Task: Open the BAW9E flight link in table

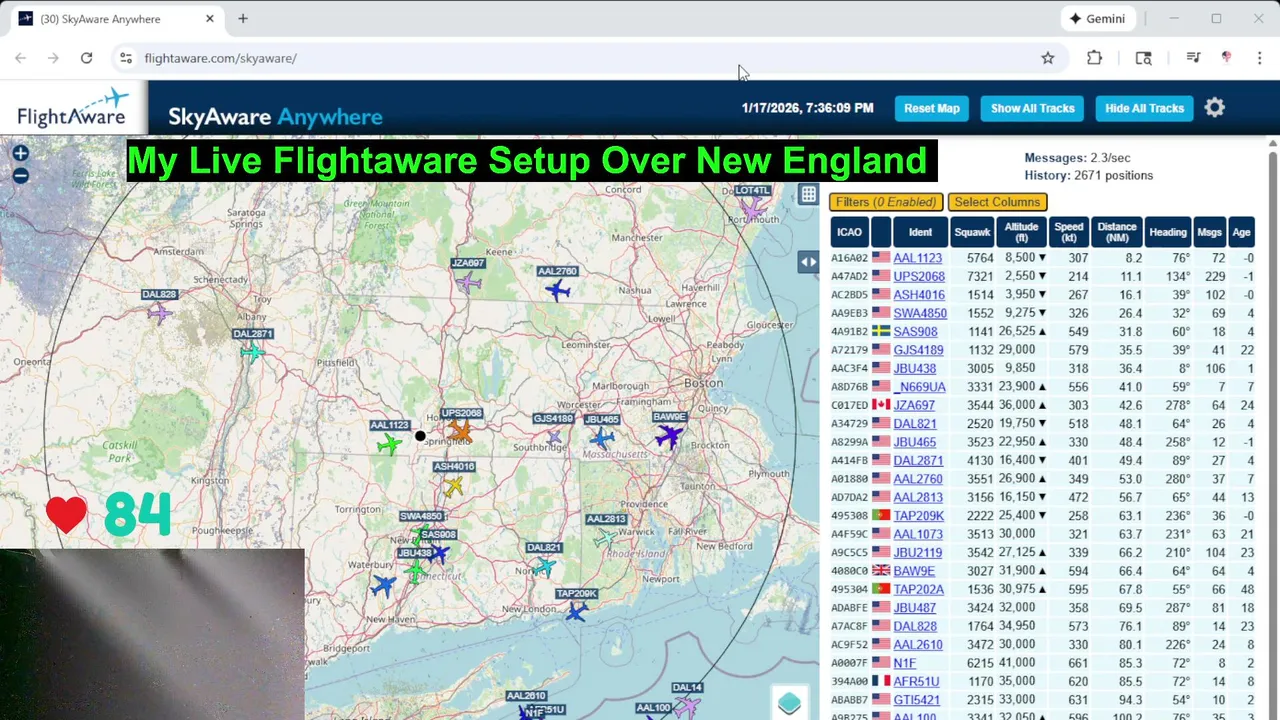Action: point(914,571)
